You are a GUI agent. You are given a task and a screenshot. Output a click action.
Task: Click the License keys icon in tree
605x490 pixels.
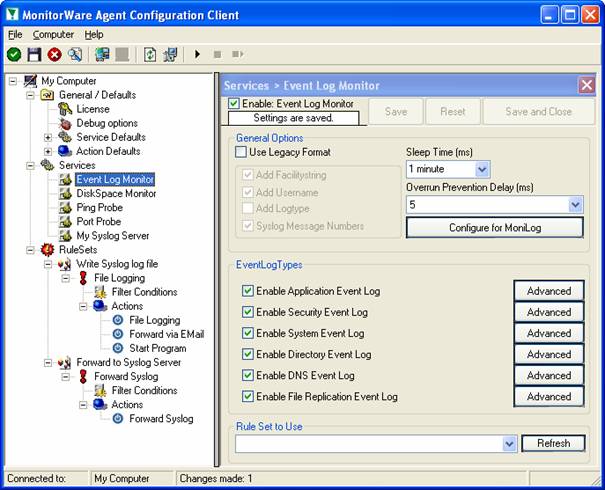point(65,109)
